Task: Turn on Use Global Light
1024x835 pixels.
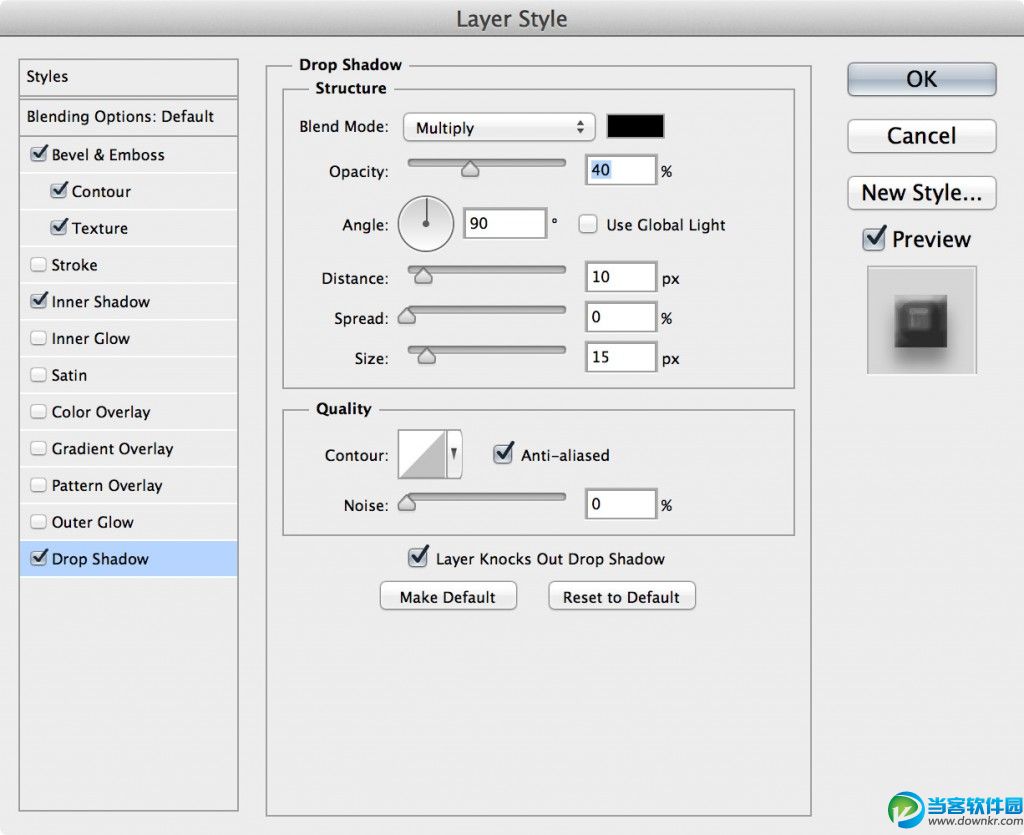Action: [588, 225]
